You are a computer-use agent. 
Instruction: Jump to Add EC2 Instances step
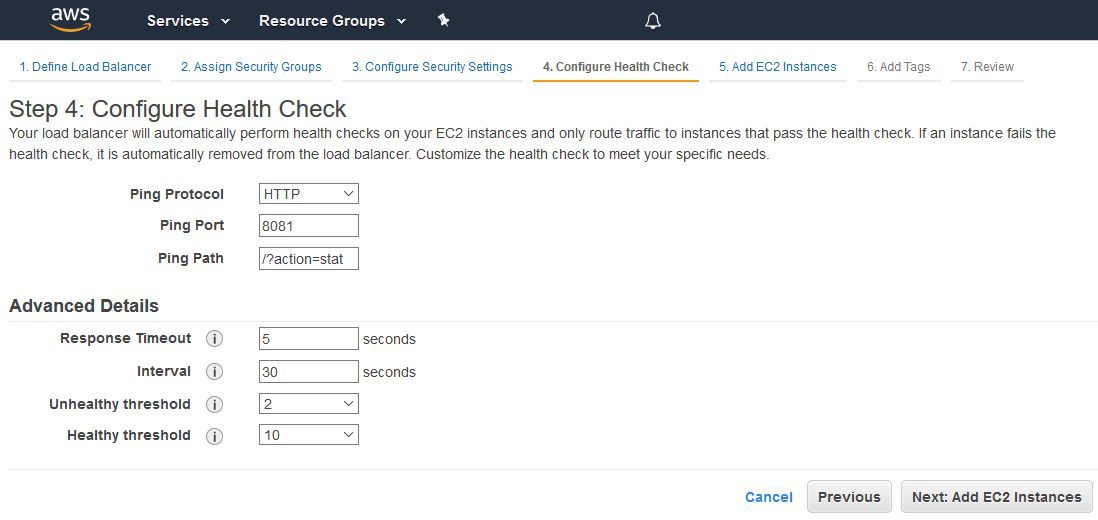(777, 67)
